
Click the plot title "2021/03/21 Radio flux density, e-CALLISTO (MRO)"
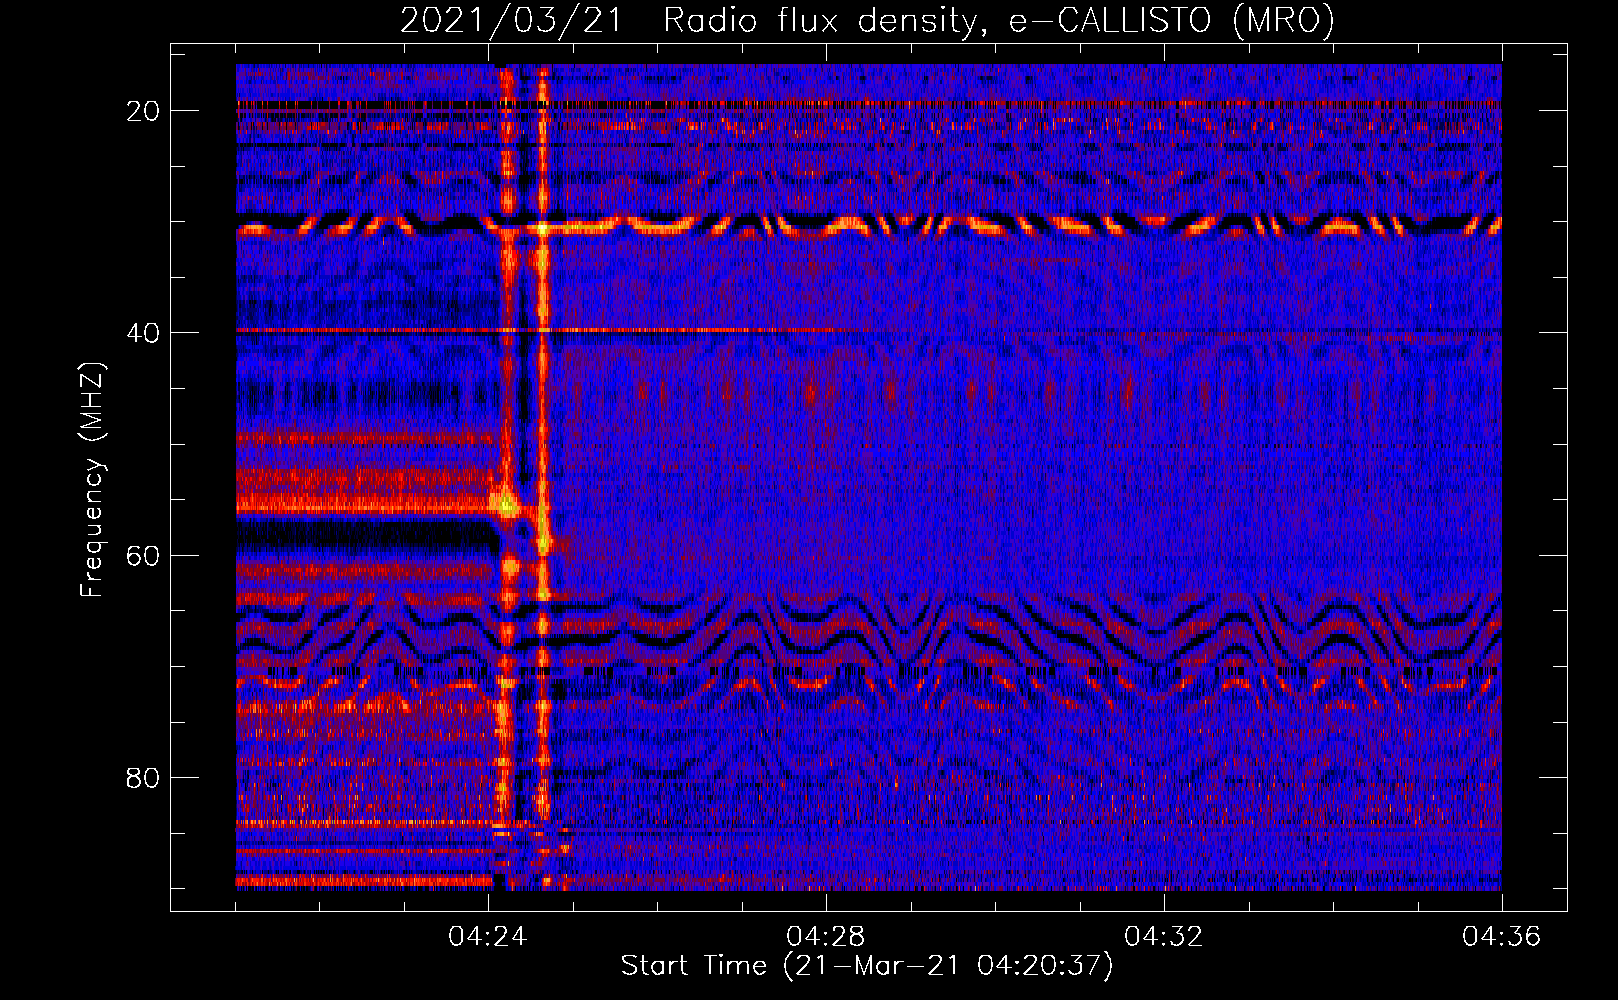coord(867,20)
